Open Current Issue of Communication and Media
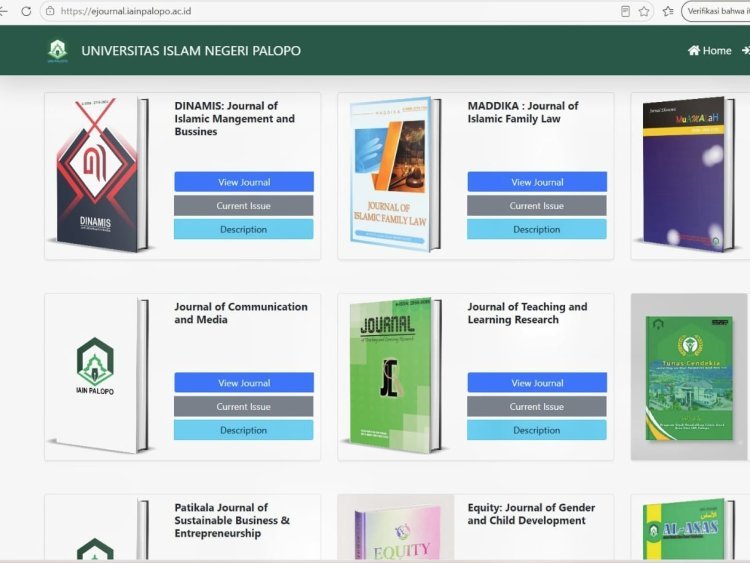The image size is (750, 563). (x=244, y=407)
